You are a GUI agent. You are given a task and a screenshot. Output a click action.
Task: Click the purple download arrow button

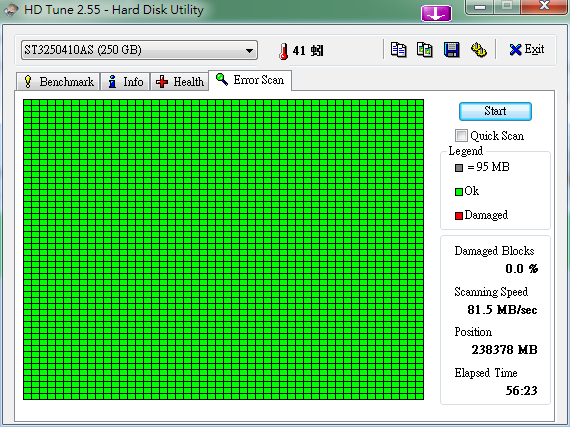point(436,13)
